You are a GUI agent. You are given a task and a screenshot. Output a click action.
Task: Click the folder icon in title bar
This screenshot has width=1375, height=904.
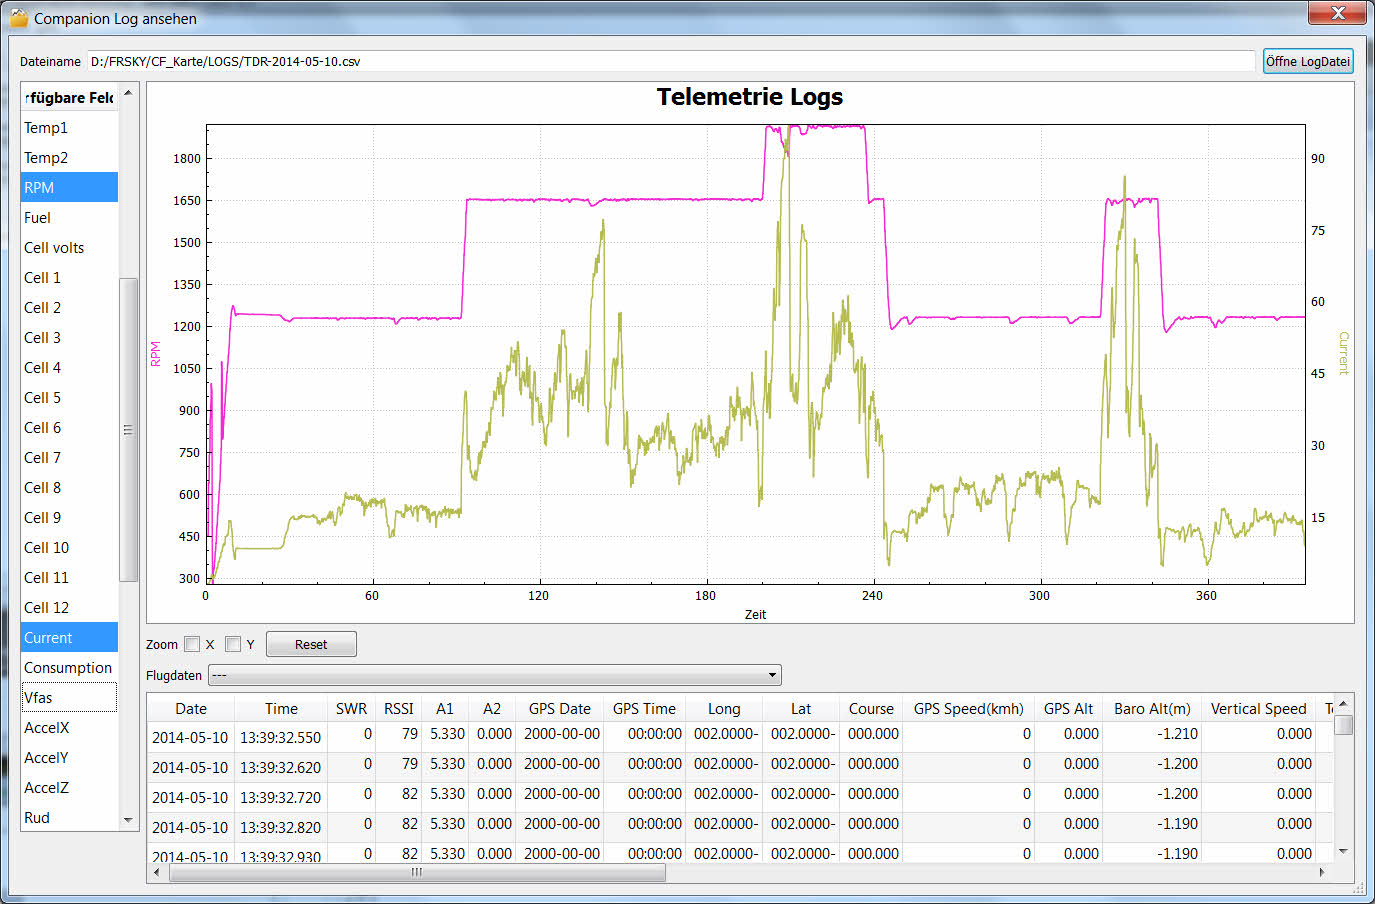18,18
